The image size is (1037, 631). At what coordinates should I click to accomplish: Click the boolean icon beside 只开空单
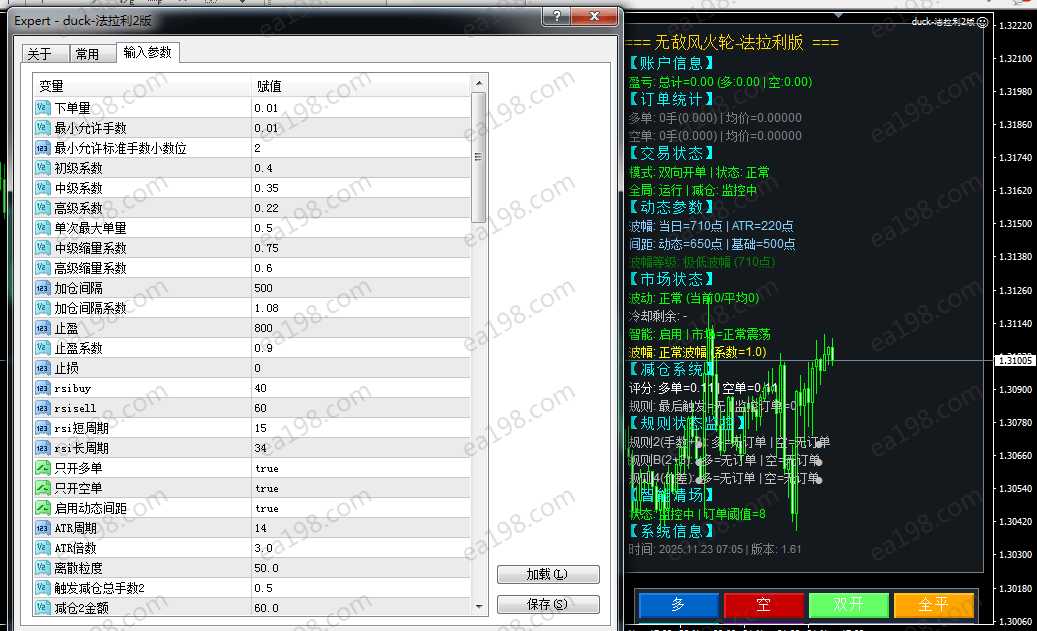pyautogui.click(x=43, y=488)
